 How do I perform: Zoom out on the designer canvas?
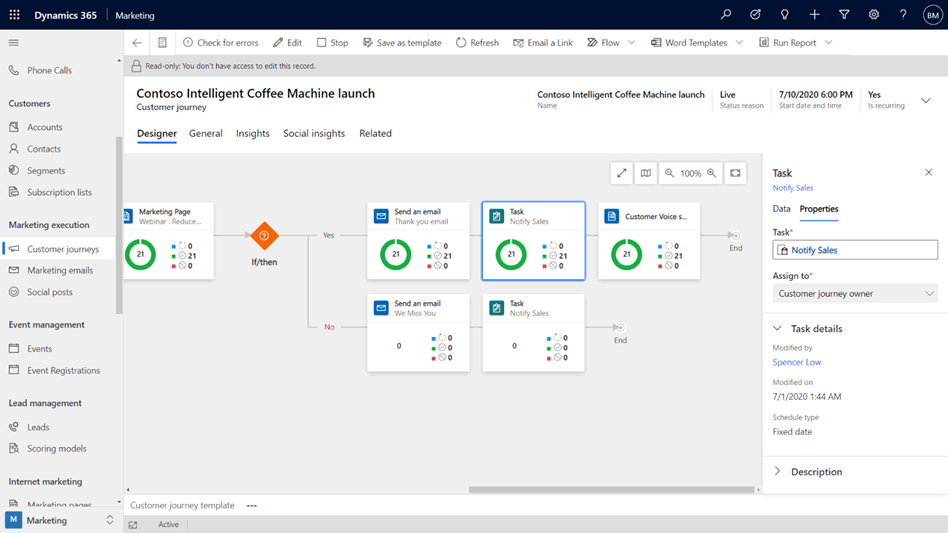tap(669, 173)
